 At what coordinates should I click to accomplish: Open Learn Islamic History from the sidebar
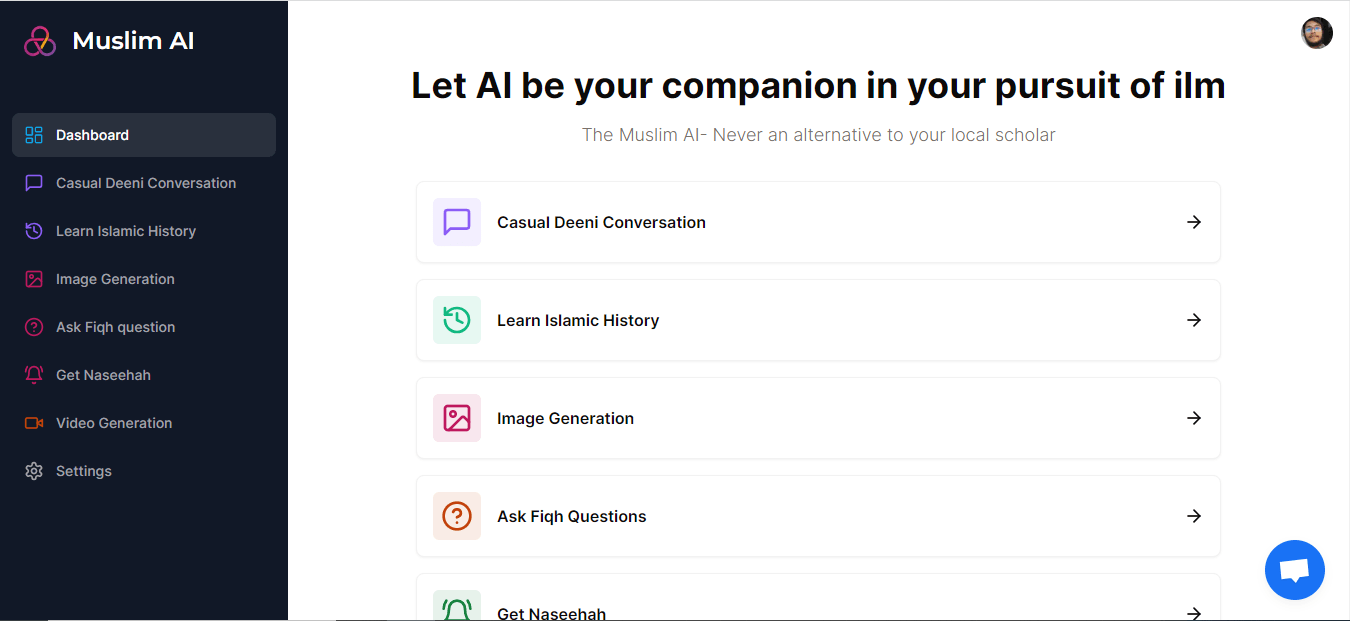point(144,231)
